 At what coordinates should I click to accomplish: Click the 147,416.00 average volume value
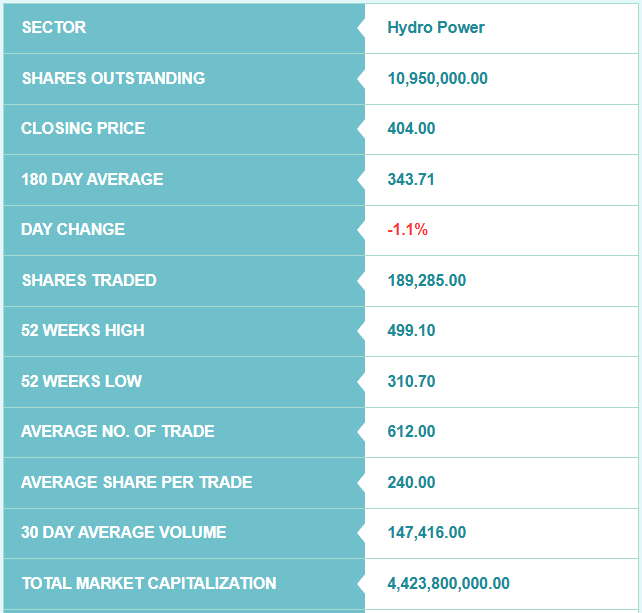click(426, 532)
